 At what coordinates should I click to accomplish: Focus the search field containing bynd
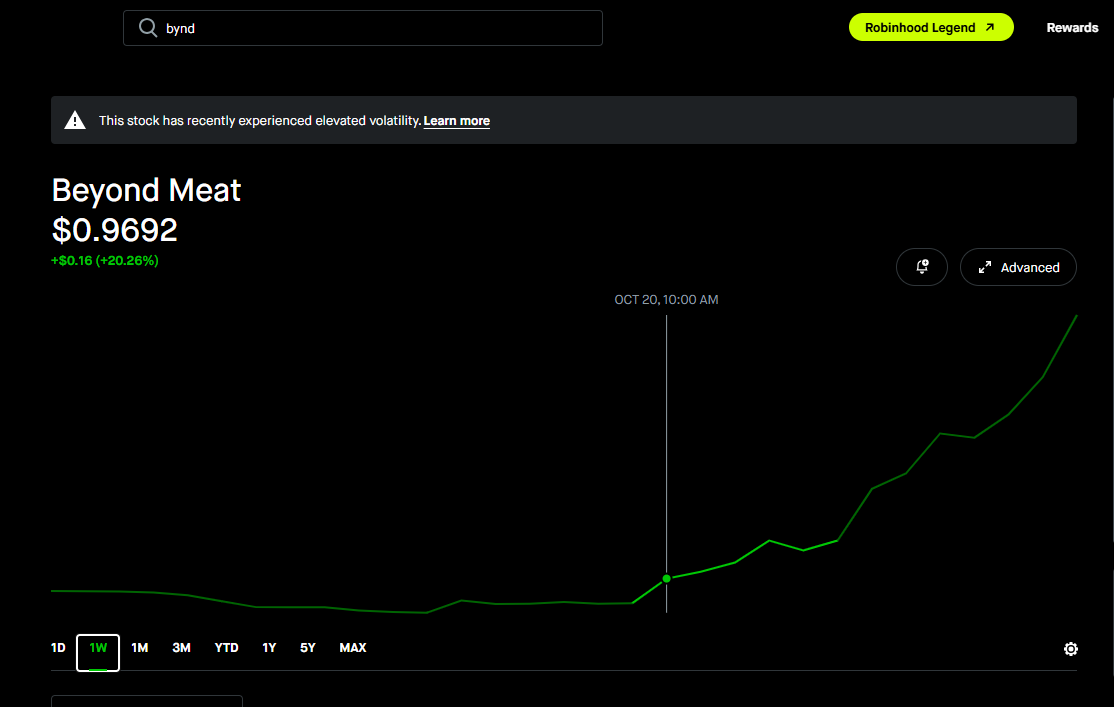tap(363, 28)
